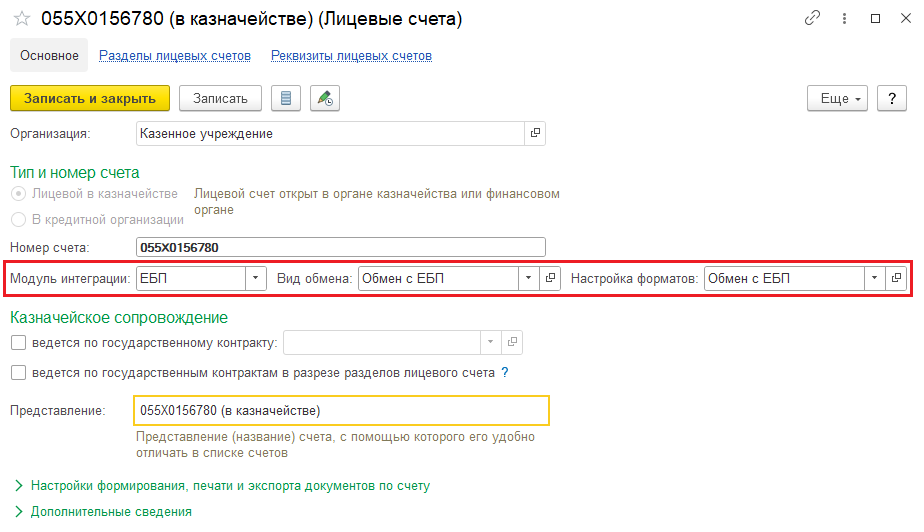The image size is (924, 532).
Task: Open Настройка форматов dropdown arrow
Action: [x=874, y=278]
